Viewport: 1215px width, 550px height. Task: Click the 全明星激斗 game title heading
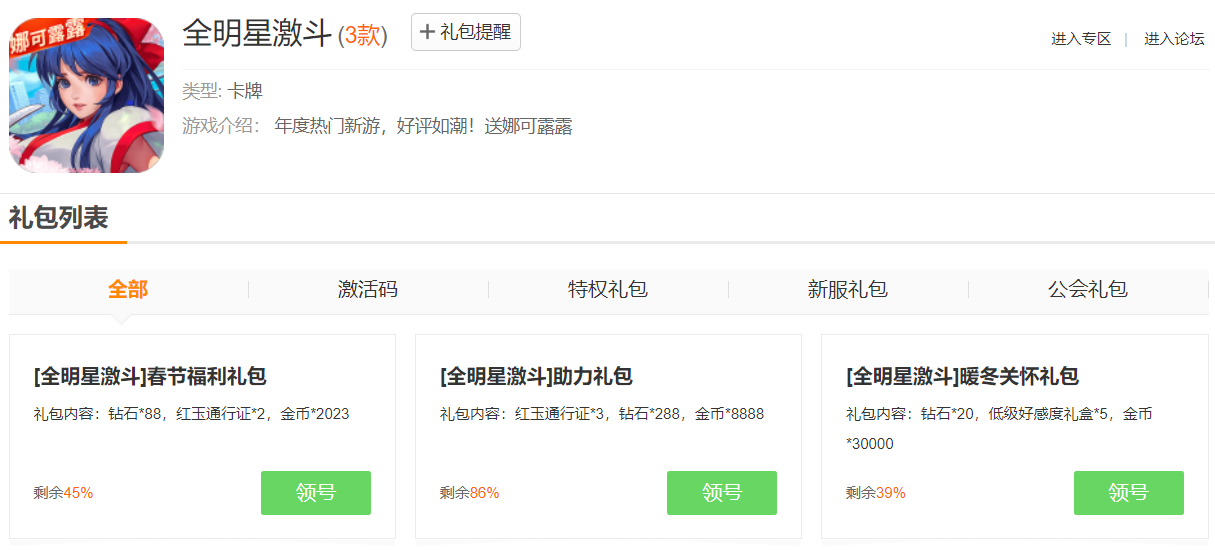pyautogui.click(x=257, y=33)
